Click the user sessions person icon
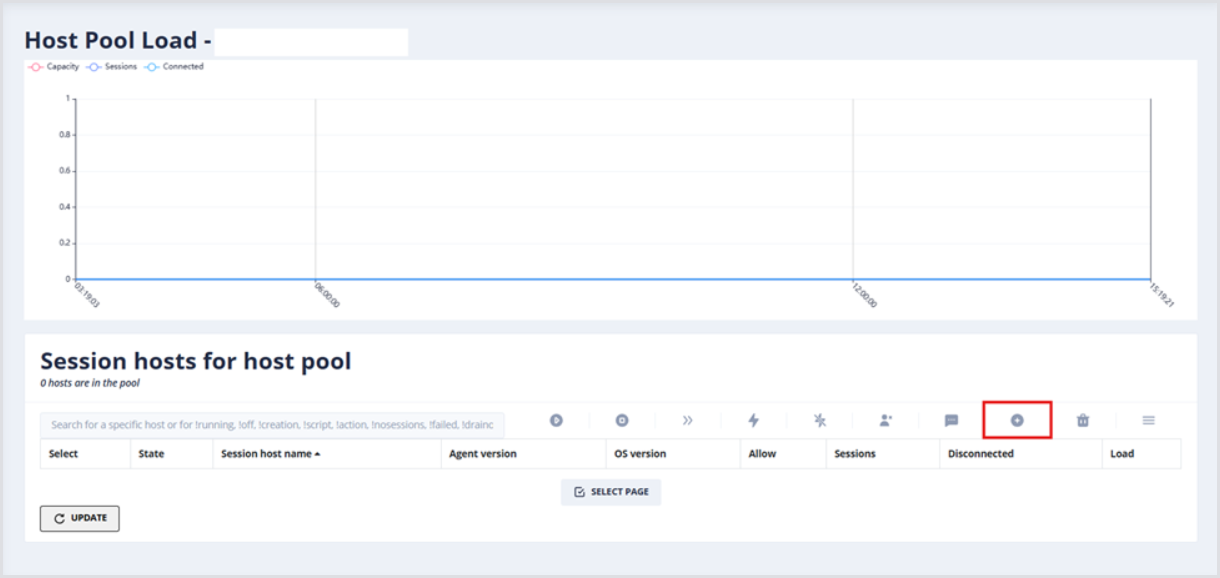The image size is (1220, 578). (886, 421)
